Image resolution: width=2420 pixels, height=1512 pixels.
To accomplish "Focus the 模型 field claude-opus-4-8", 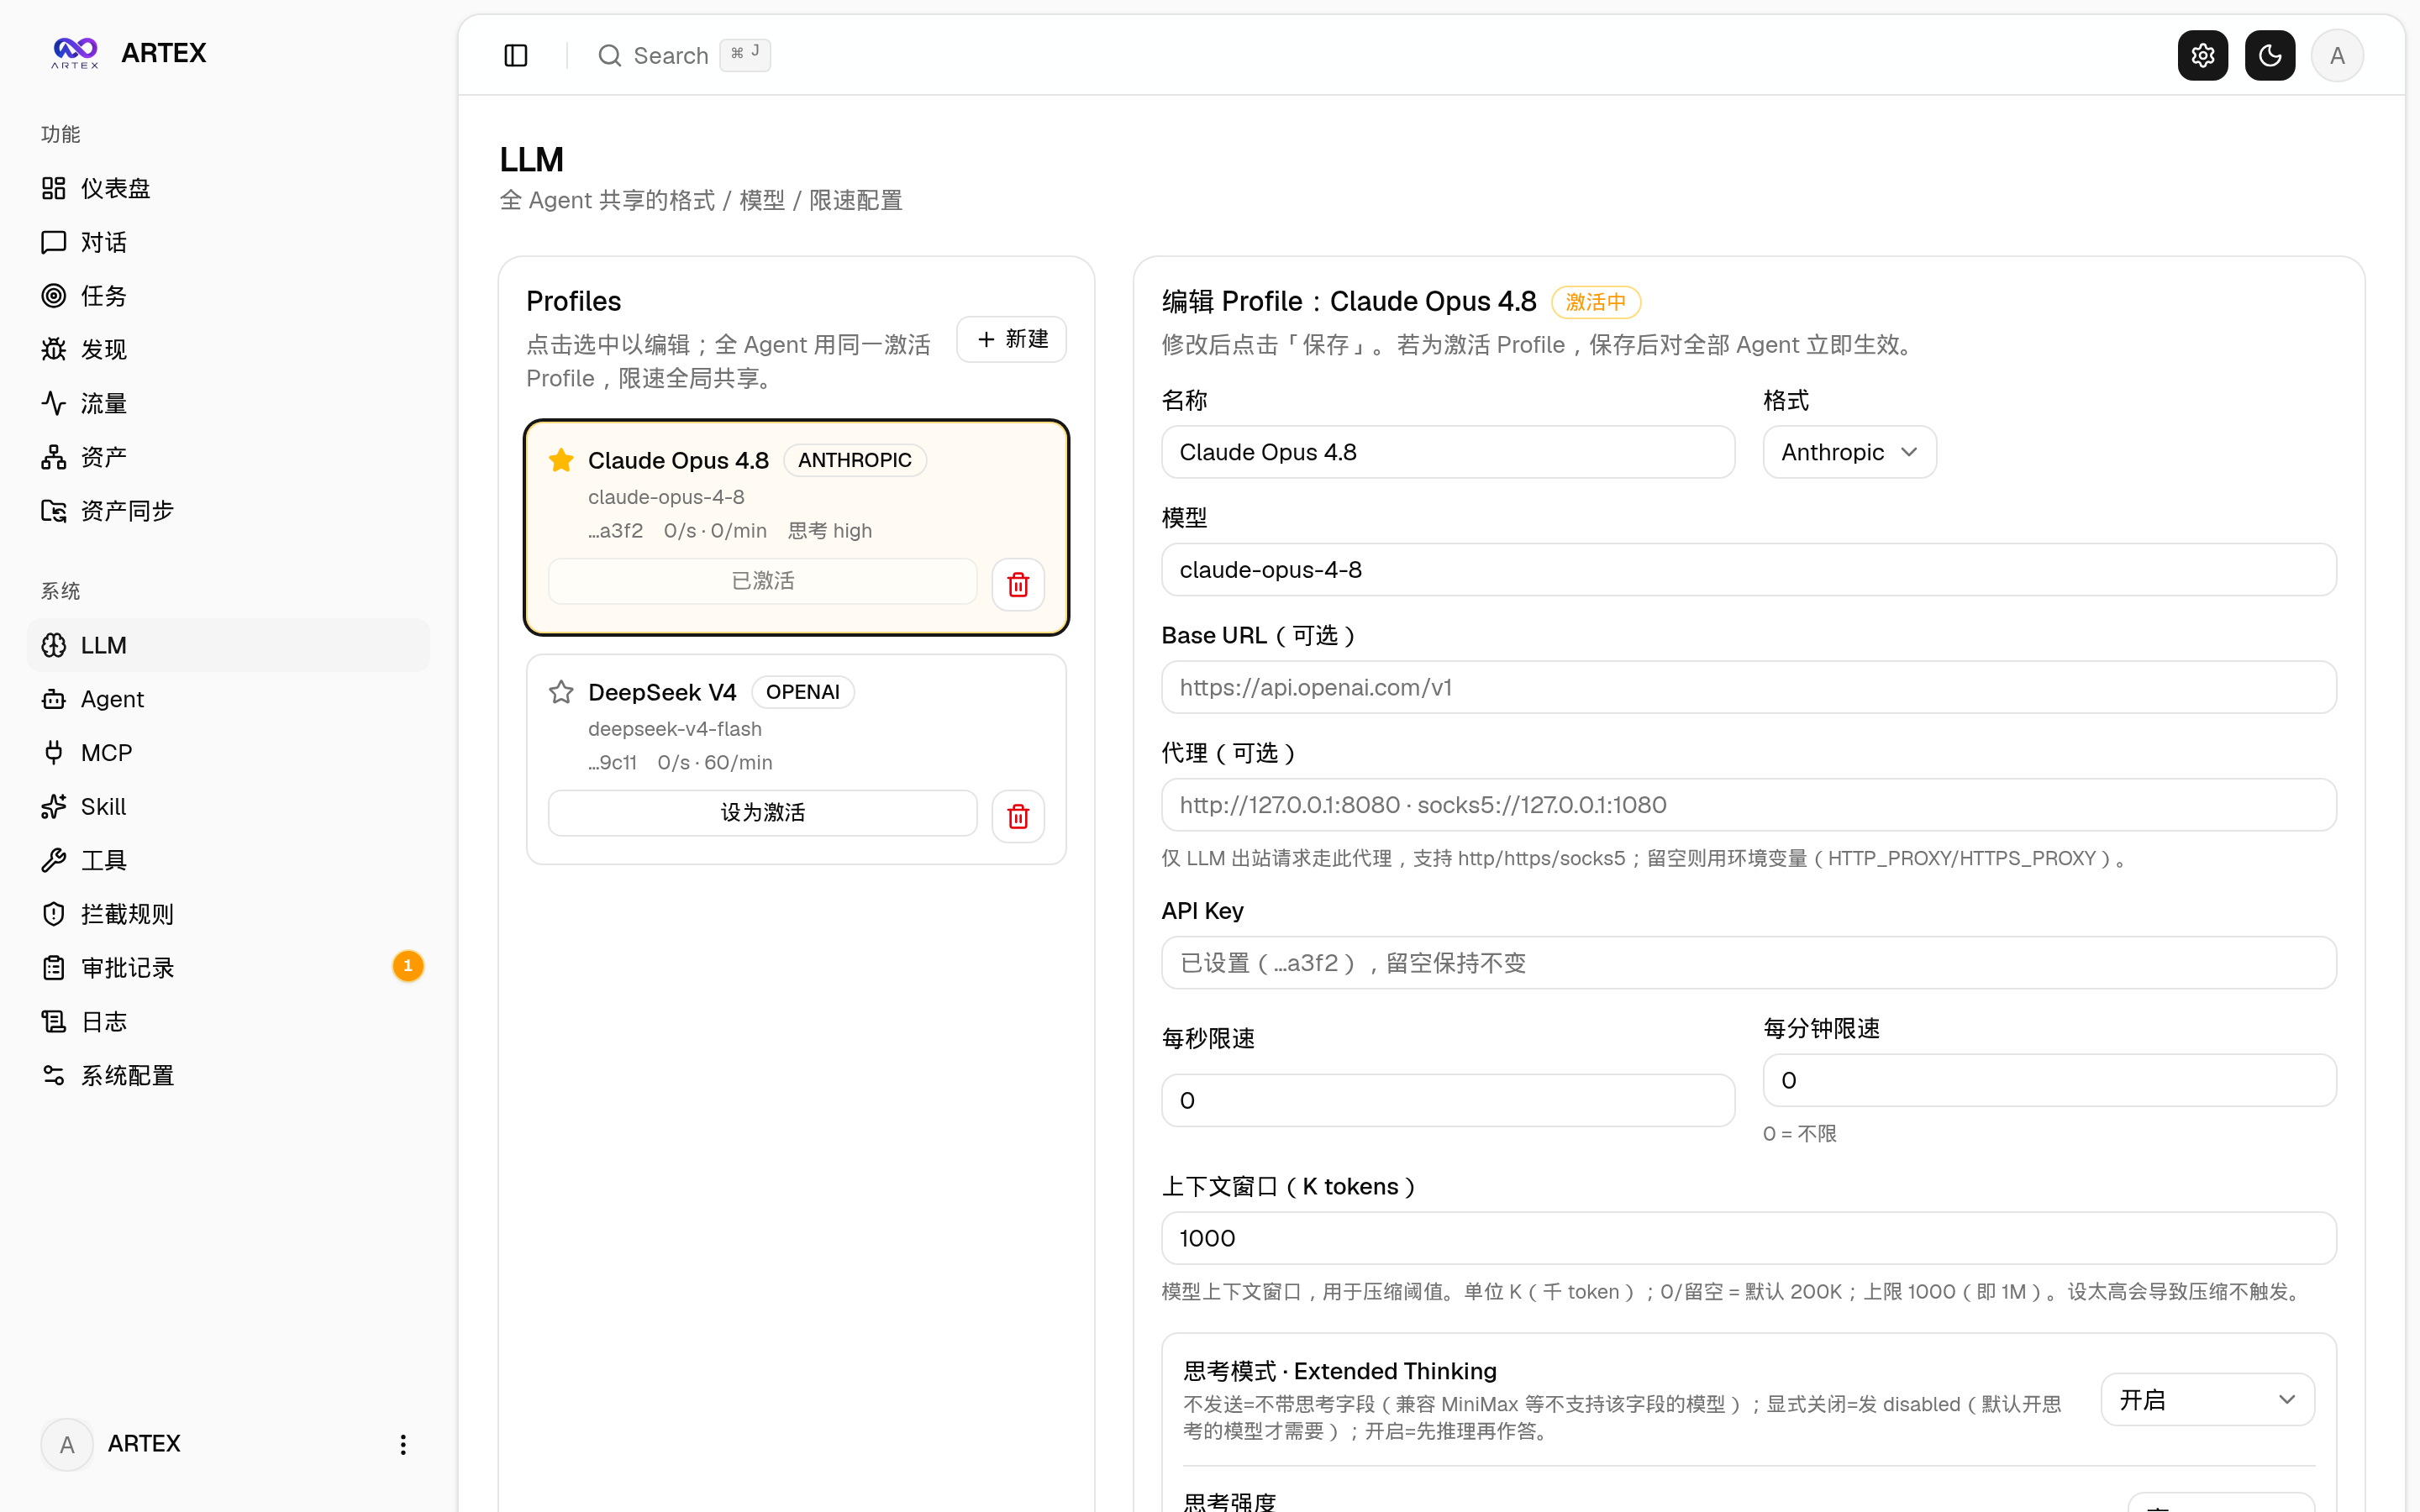I will 1749,569.
